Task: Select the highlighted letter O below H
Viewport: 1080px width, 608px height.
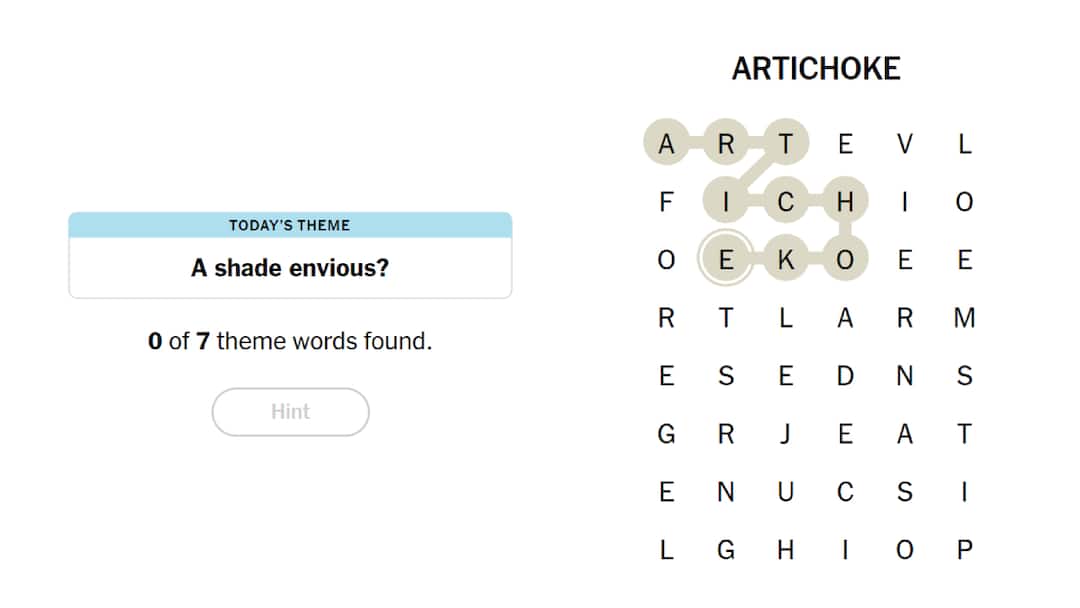Action: click(846, 259)
